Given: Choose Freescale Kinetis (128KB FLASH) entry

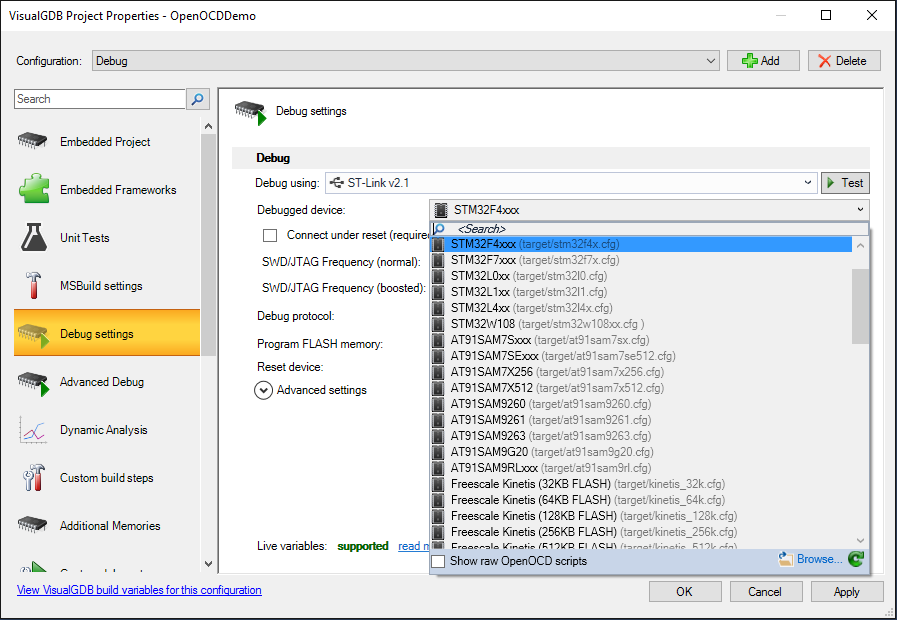Looking at the screenshot, I should pyautogui.click(x=641, y=516).
